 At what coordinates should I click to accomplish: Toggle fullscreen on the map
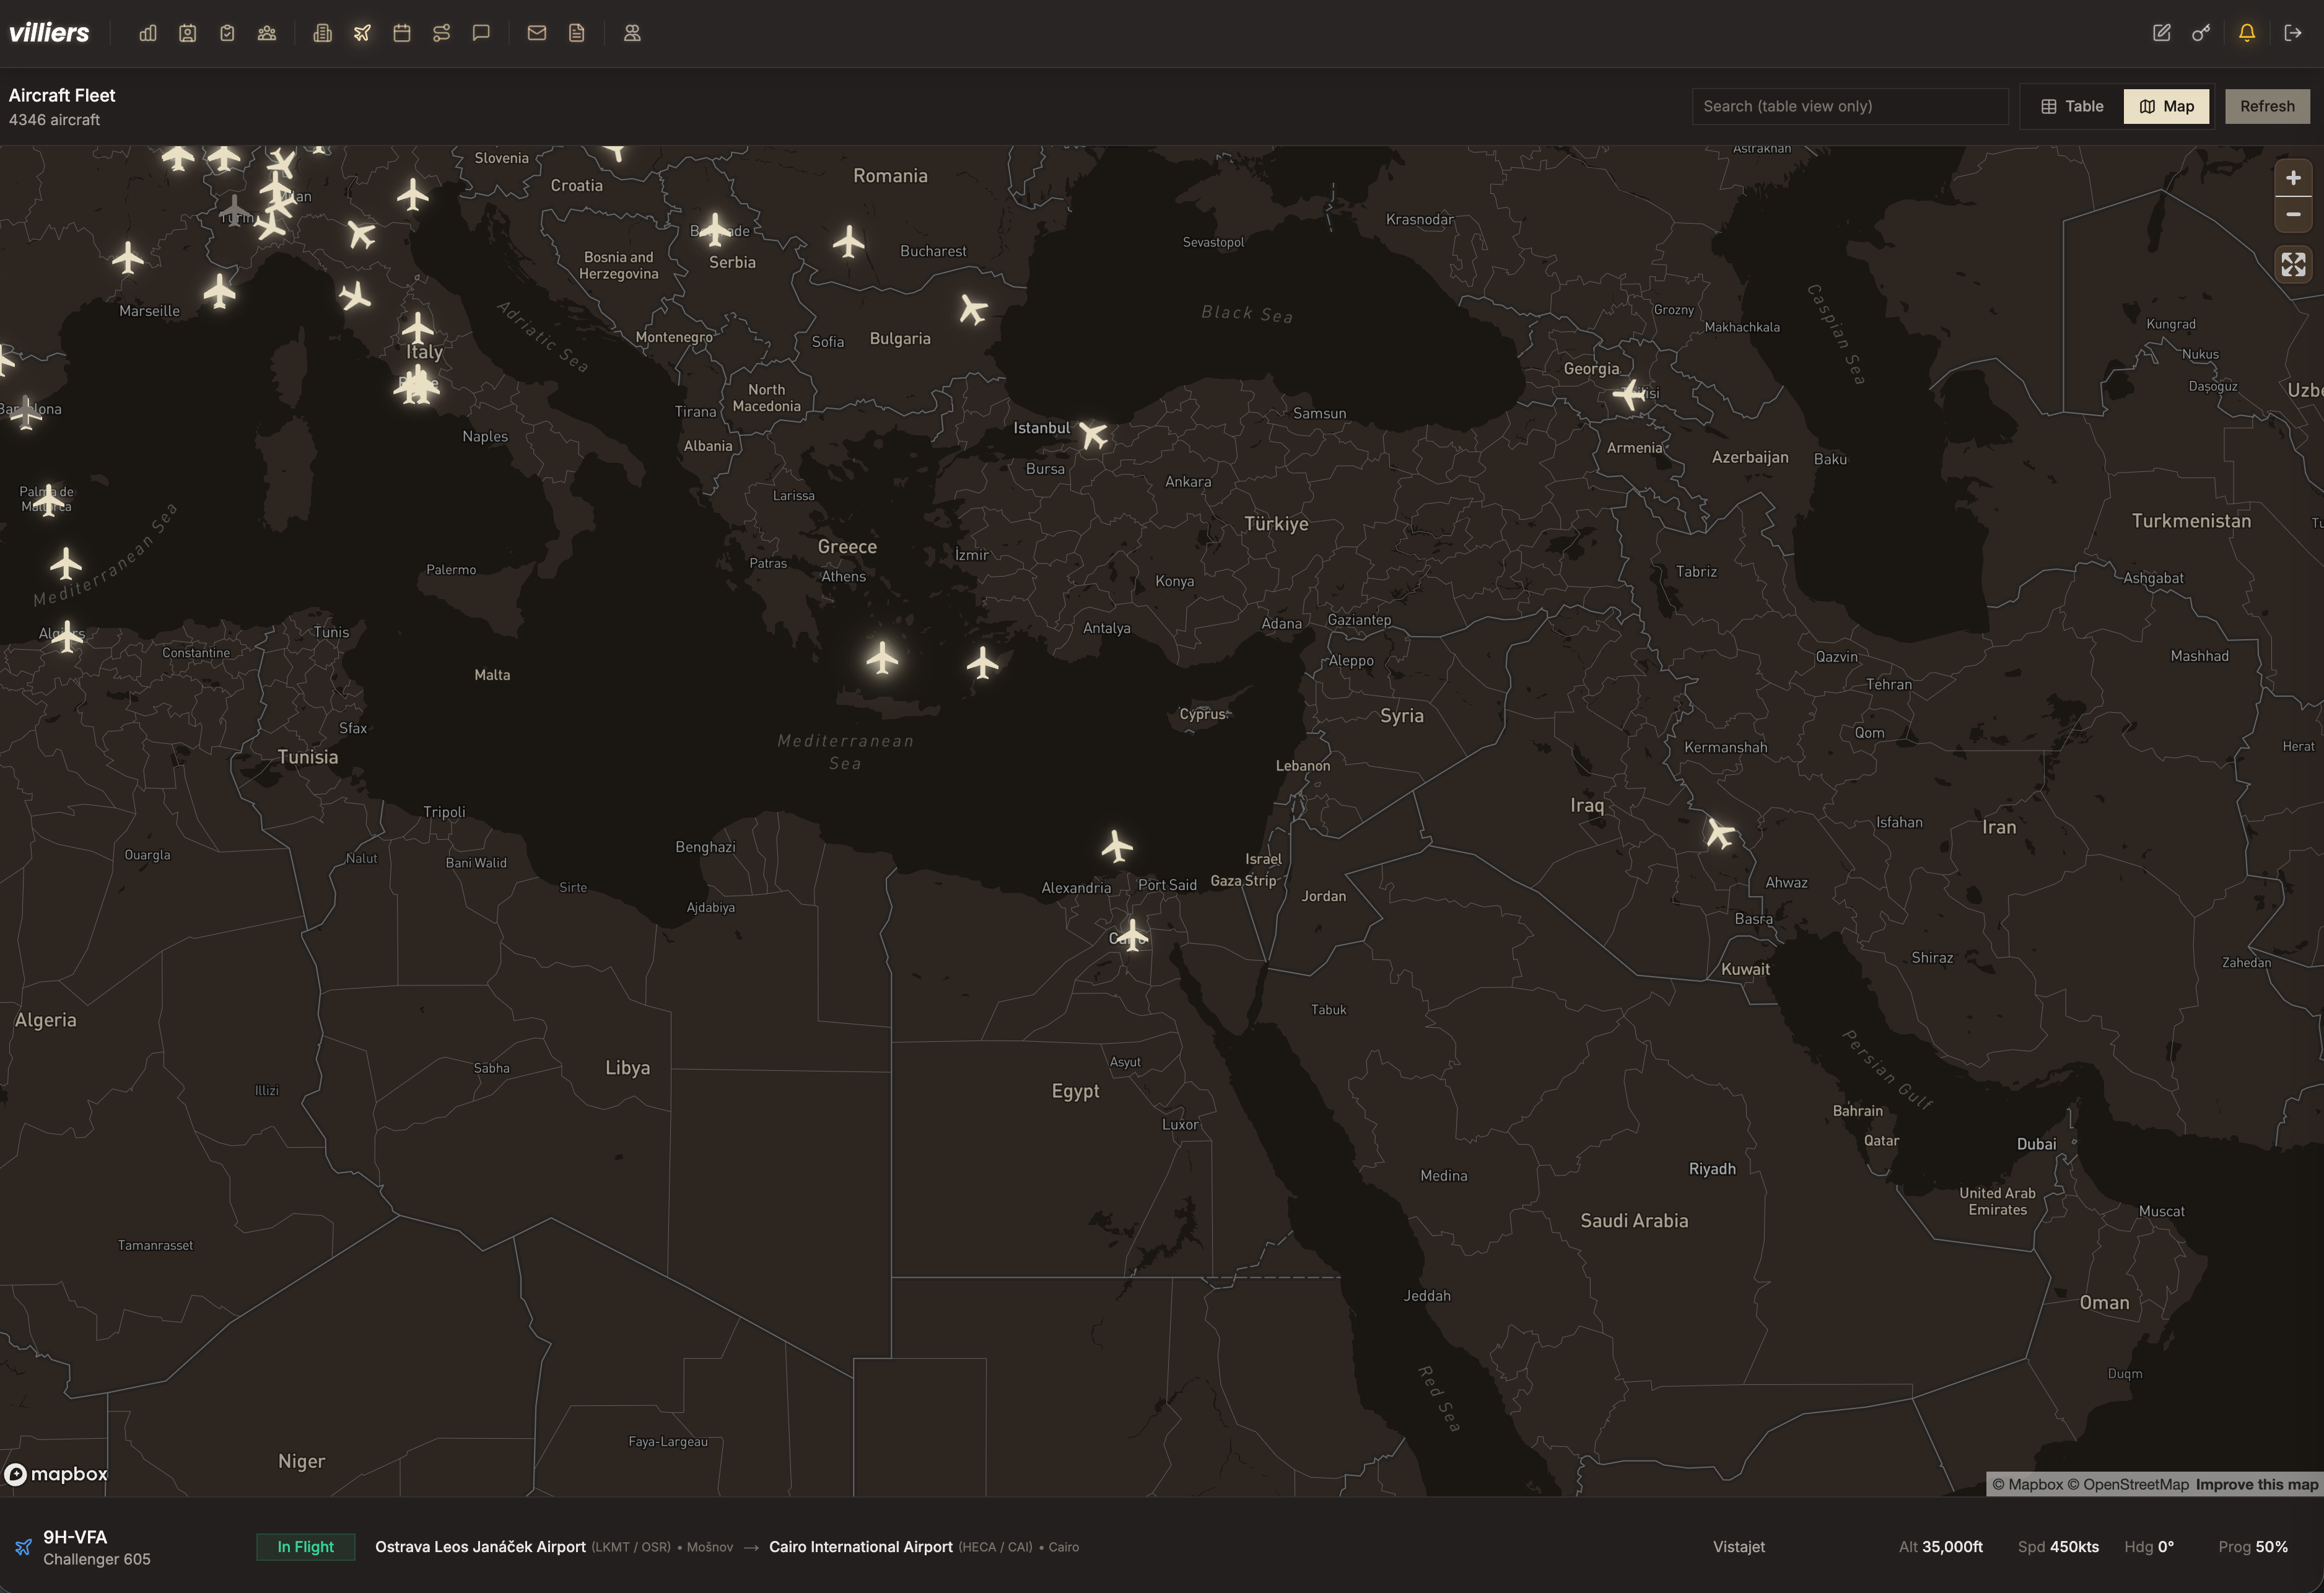click(x=2292, y=265)
